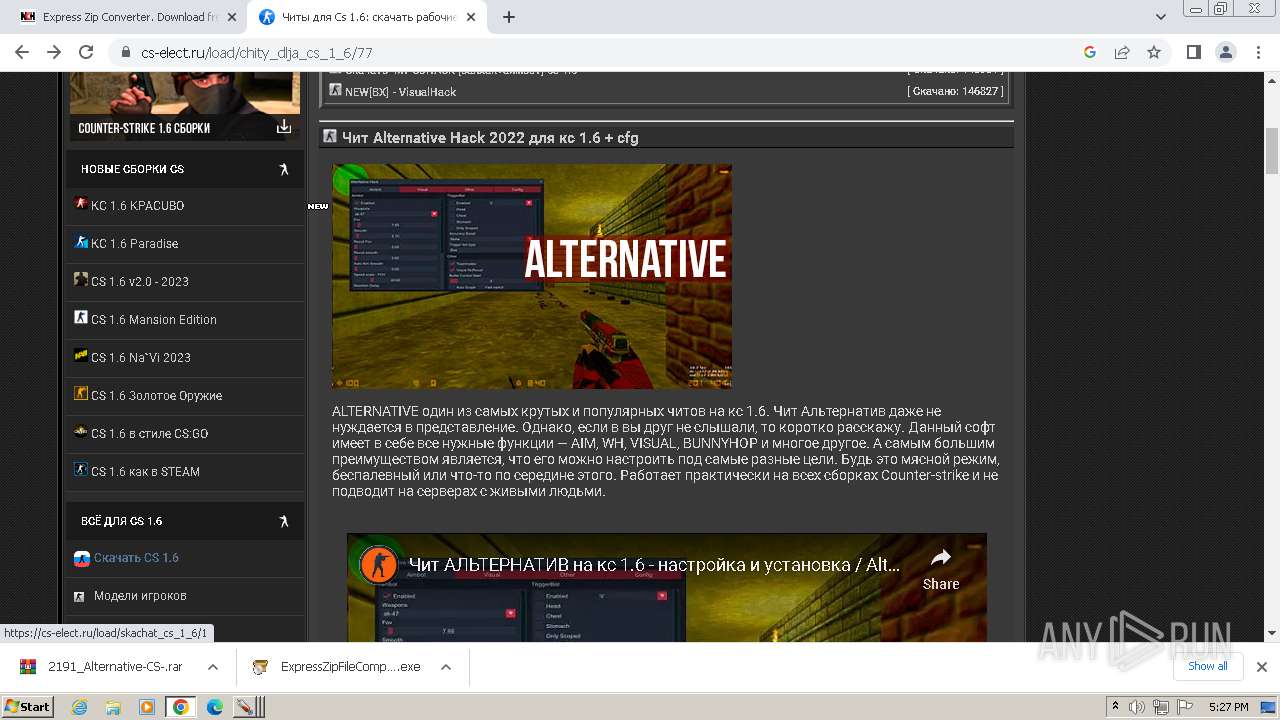
Task: Switch to Читы для Cs 1.6 tab
Action: [x=368, y=17]
